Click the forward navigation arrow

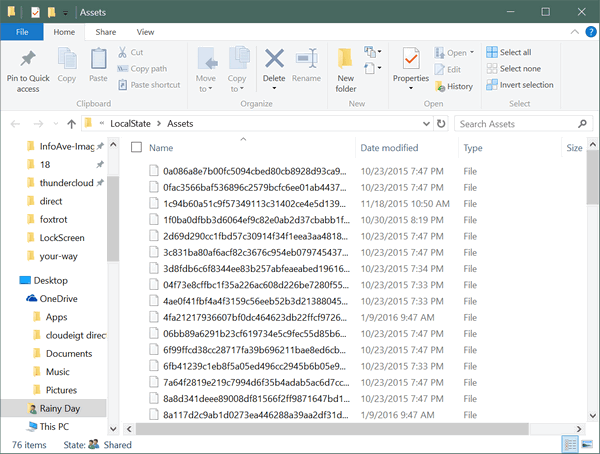tap(38, 124)
